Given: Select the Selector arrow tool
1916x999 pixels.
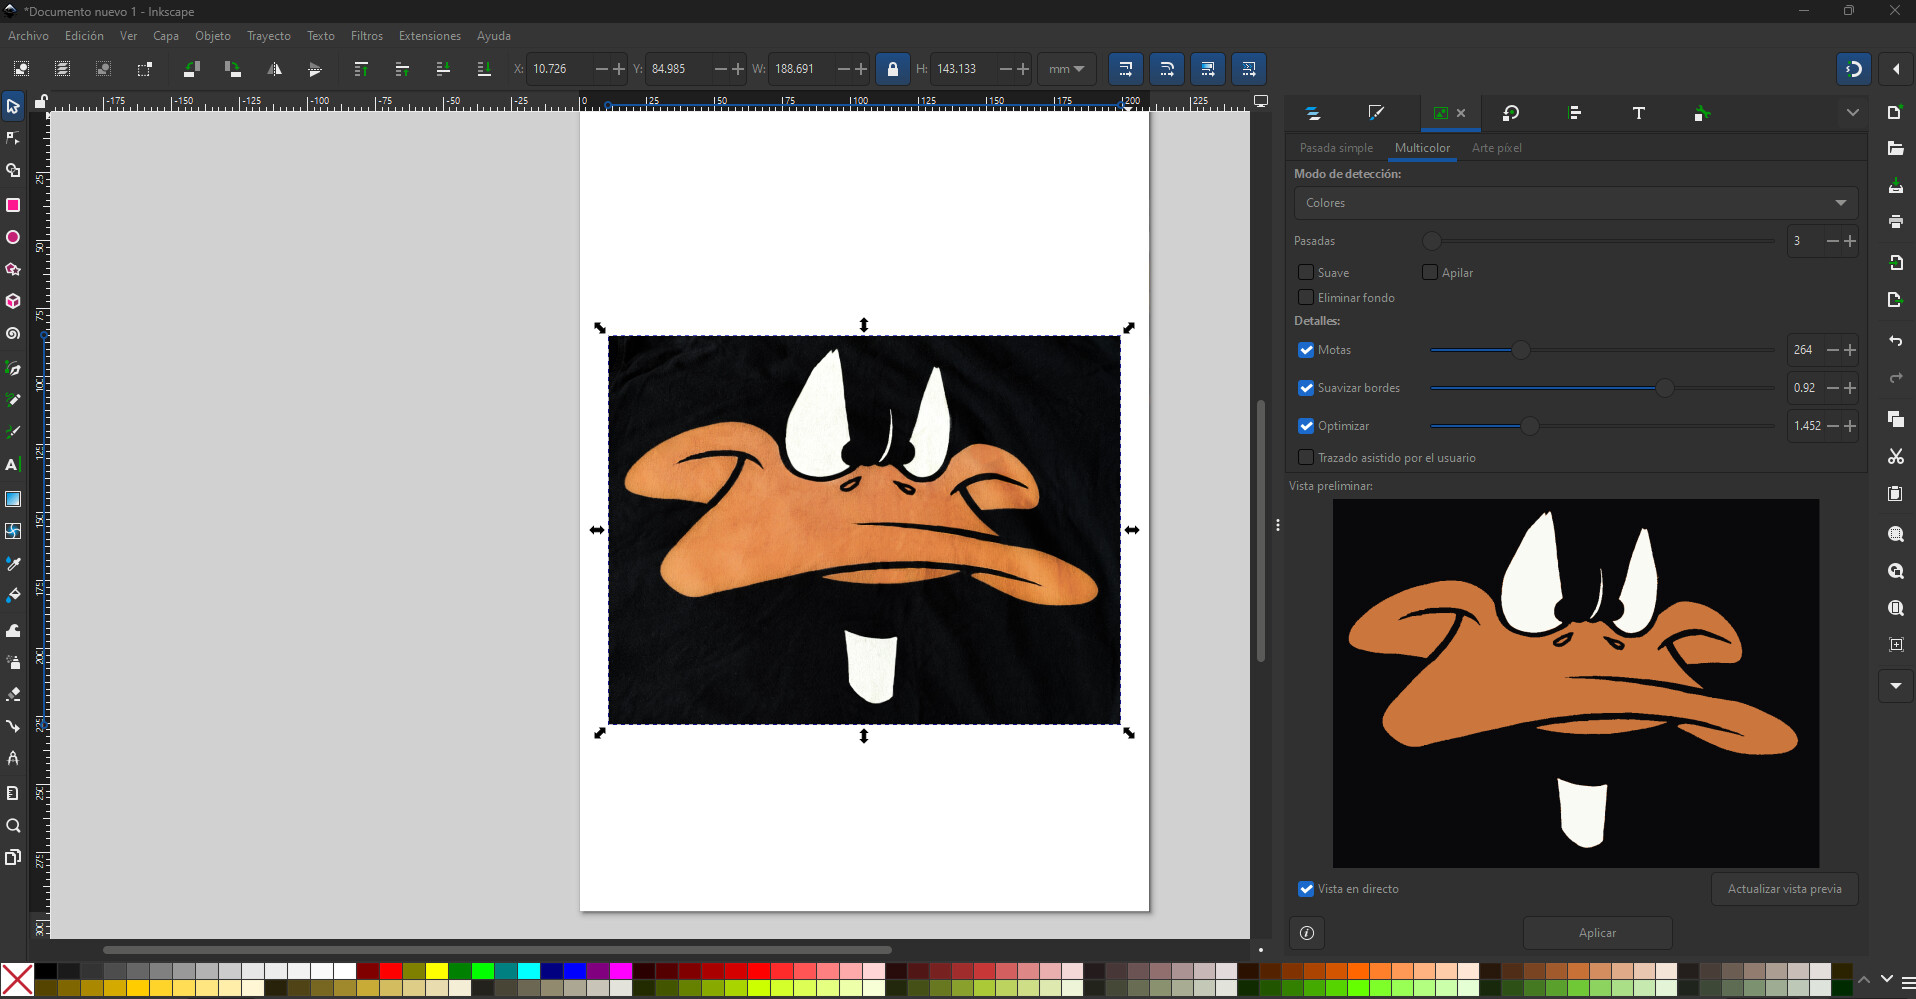Looking at the screenshot, I should point(13,106).
